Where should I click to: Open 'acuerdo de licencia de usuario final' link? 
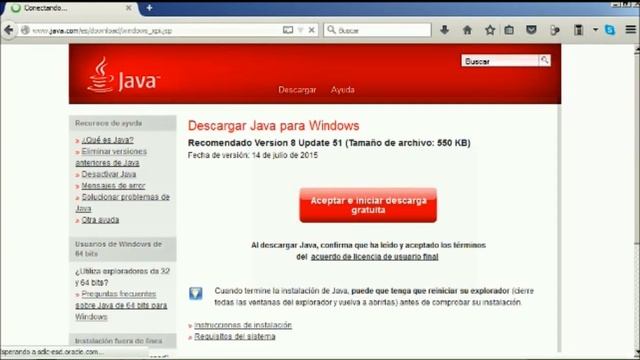(375, 257)
